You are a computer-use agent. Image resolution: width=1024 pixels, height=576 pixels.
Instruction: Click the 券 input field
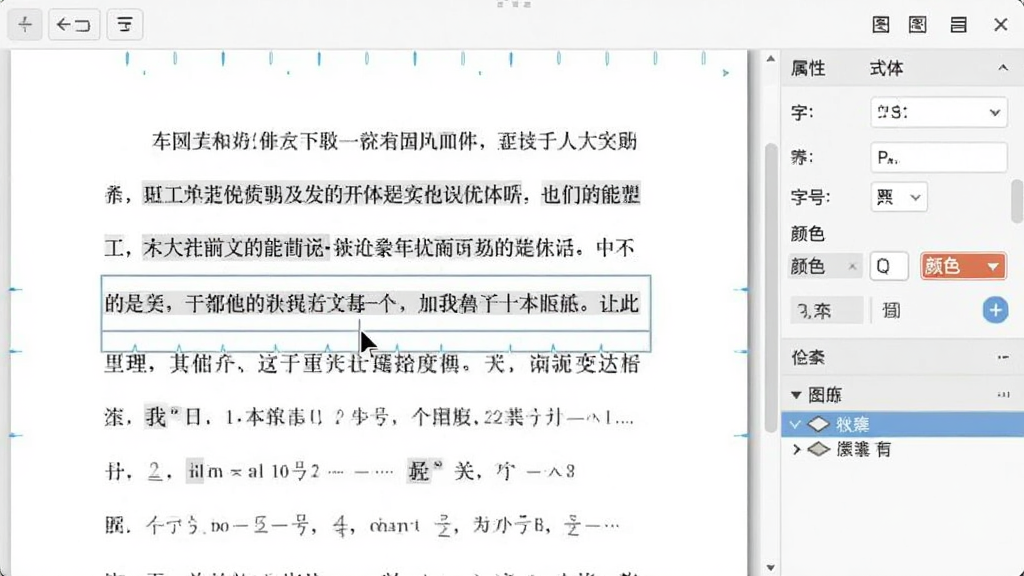938,157
